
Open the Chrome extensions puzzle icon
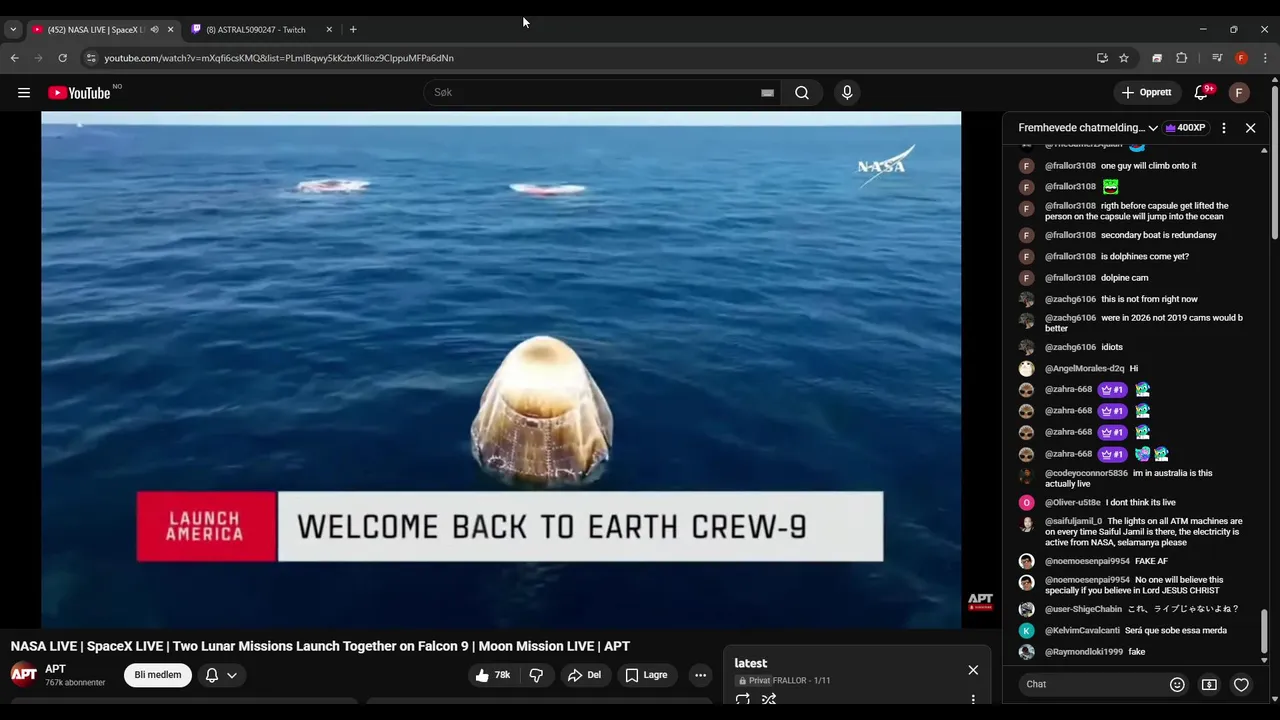pyautogui.click(x=1181, y=58)
